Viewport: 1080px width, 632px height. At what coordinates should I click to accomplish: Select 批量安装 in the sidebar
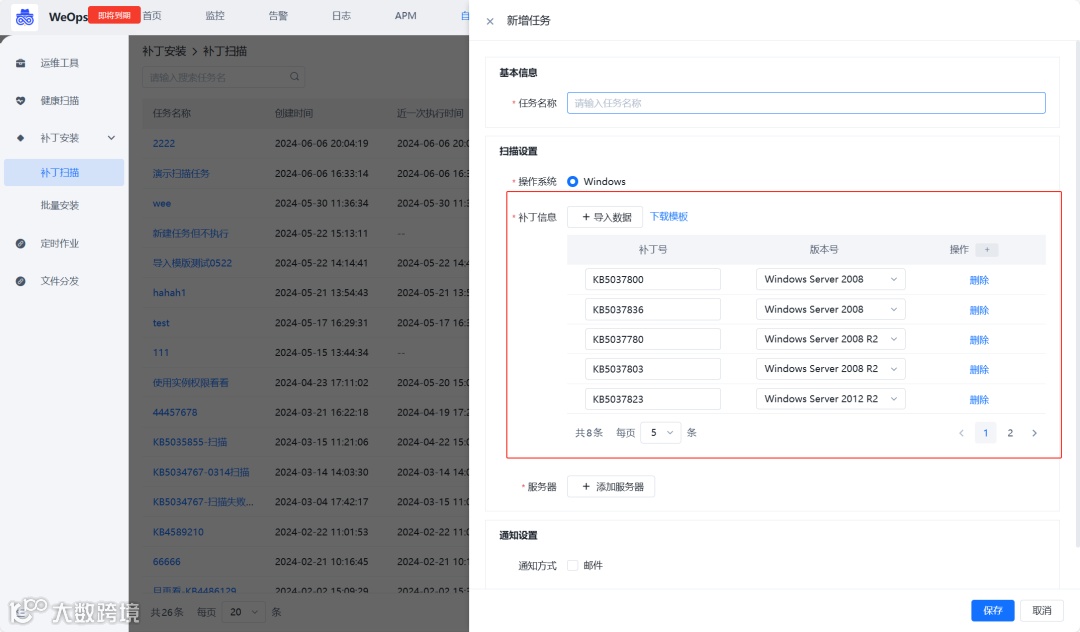pyautogui.click(x=59, y=205)
